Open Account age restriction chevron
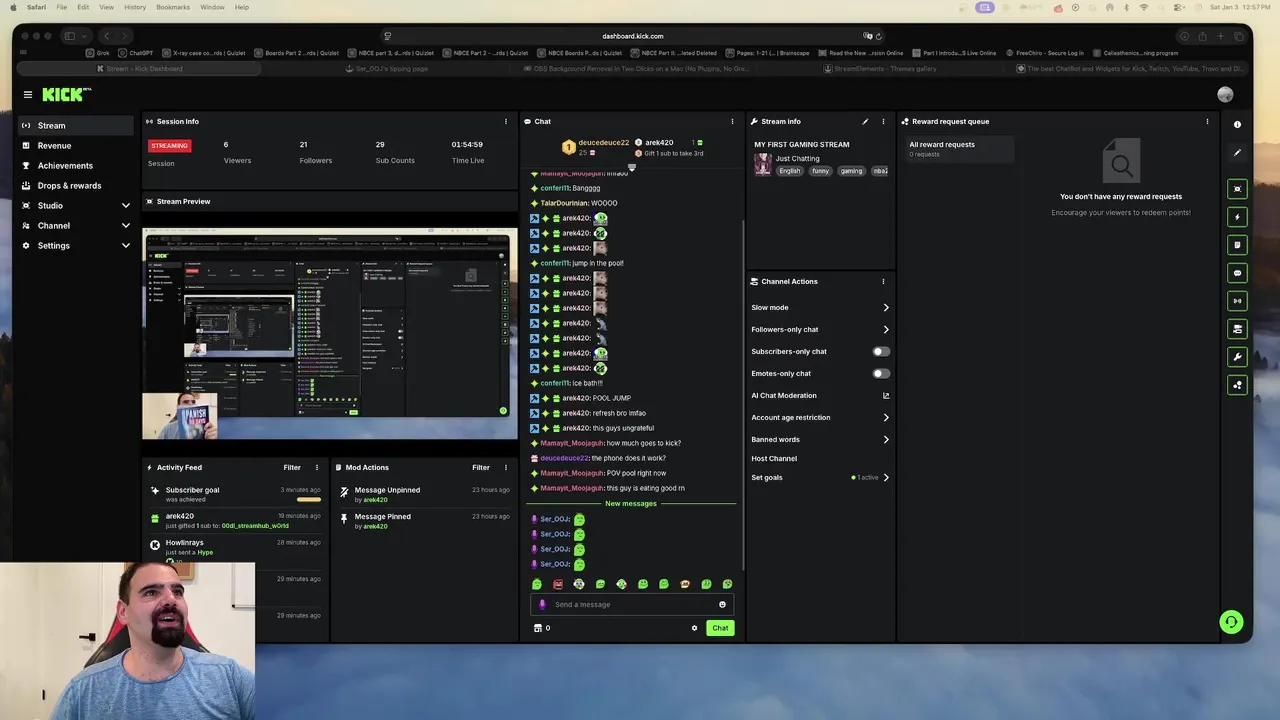 886,418
